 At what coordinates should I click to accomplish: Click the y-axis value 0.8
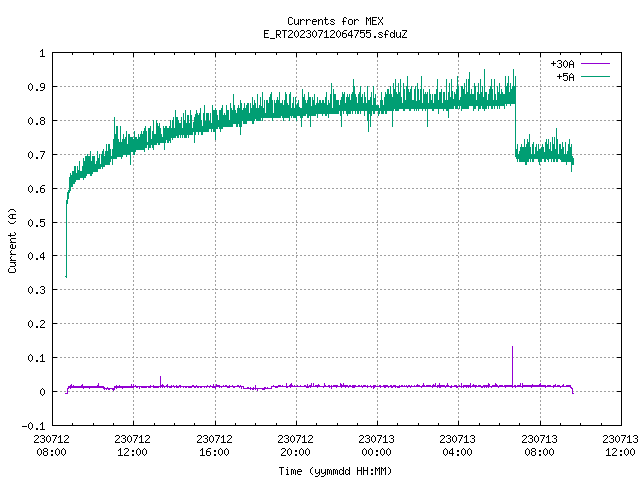click(x=36, y=121)
